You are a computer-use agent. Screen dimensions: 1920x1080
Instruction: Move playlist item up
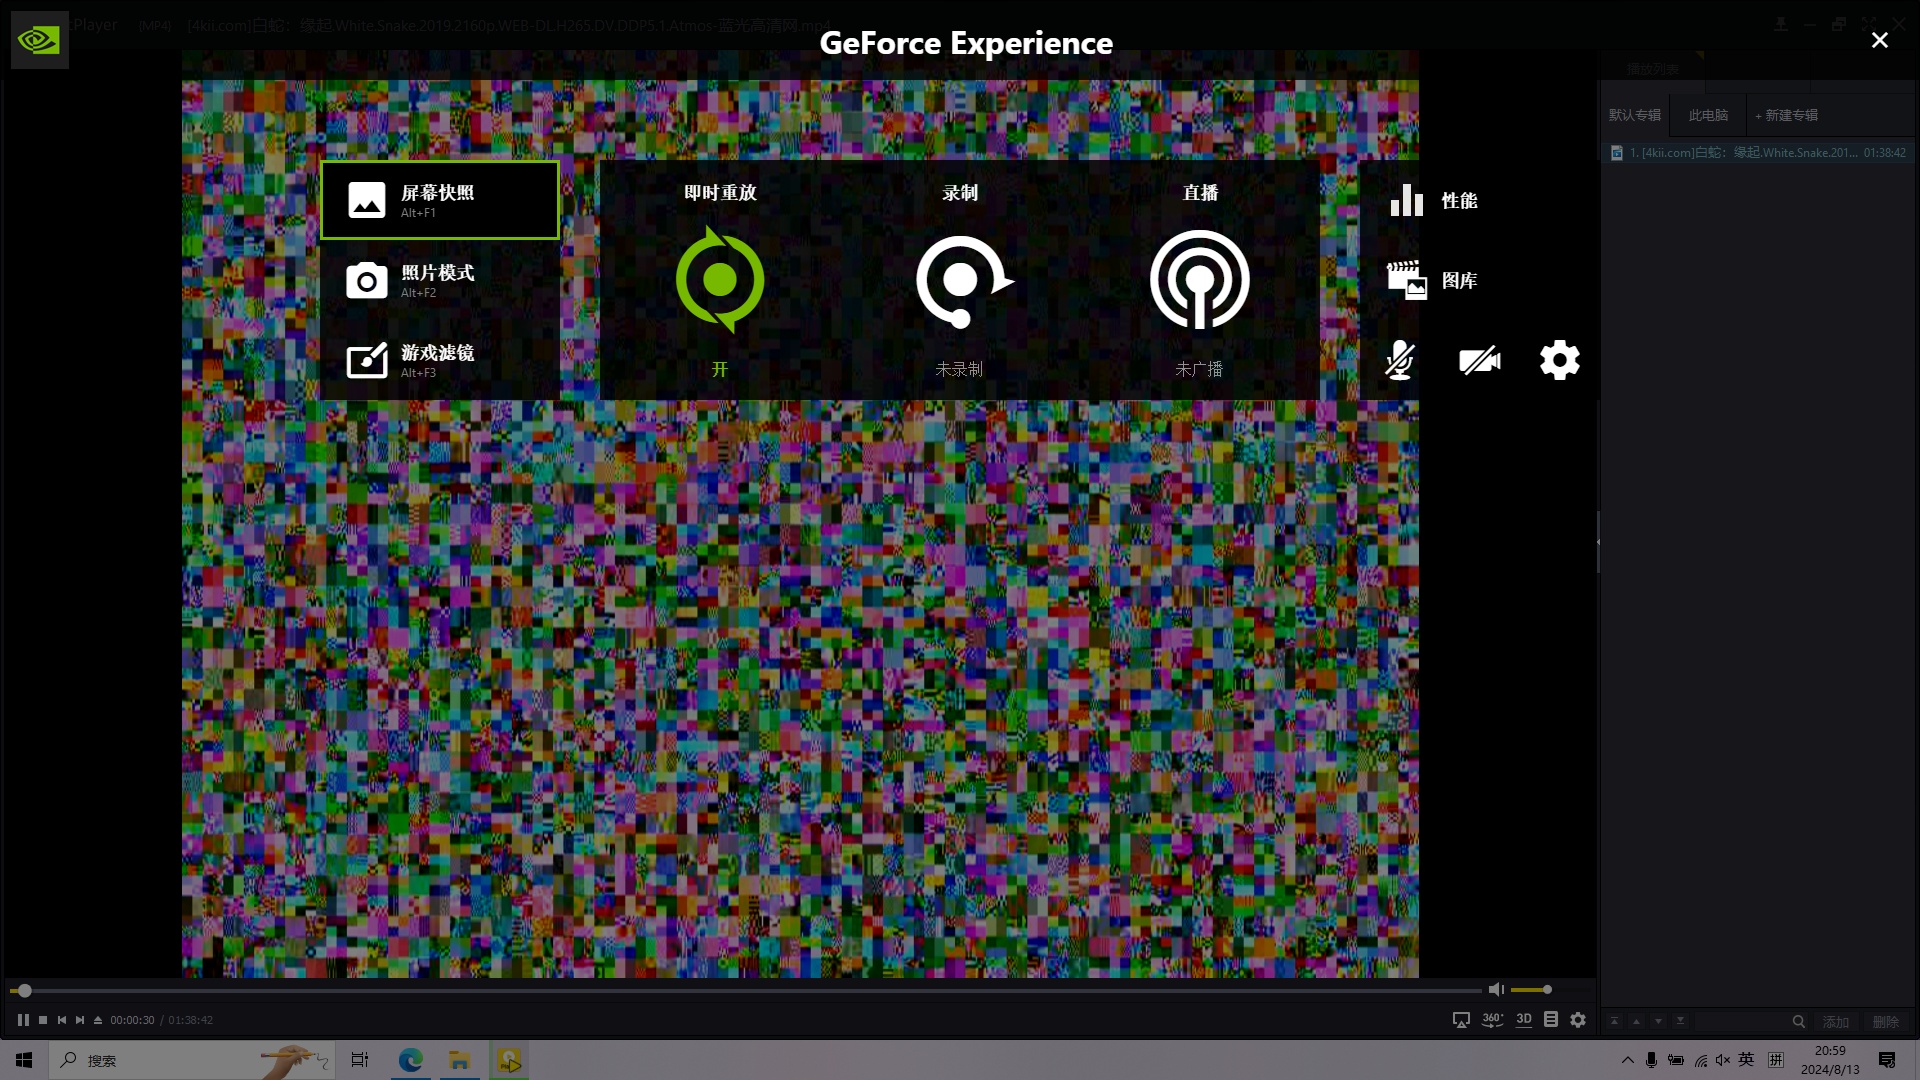click(1636, 1021)
